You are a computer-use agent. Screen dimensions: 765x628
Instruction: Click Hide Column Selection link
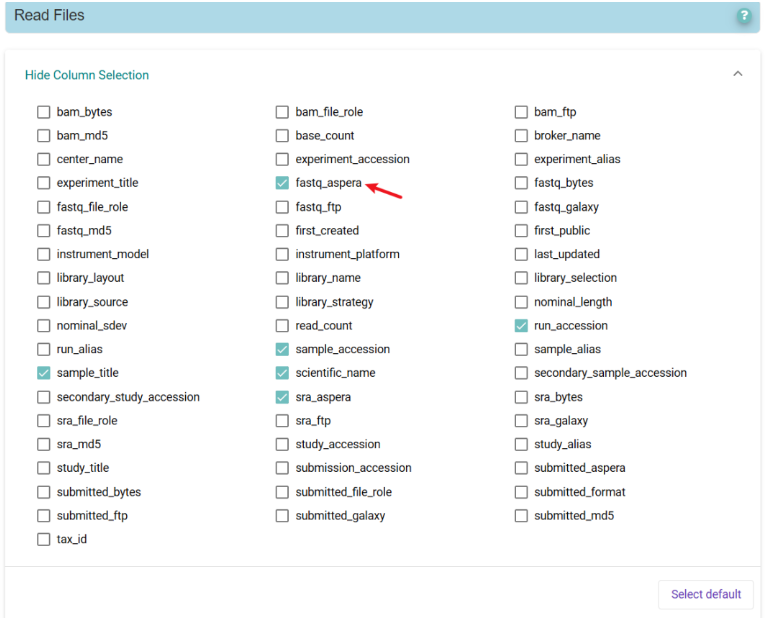coord(87,75)
